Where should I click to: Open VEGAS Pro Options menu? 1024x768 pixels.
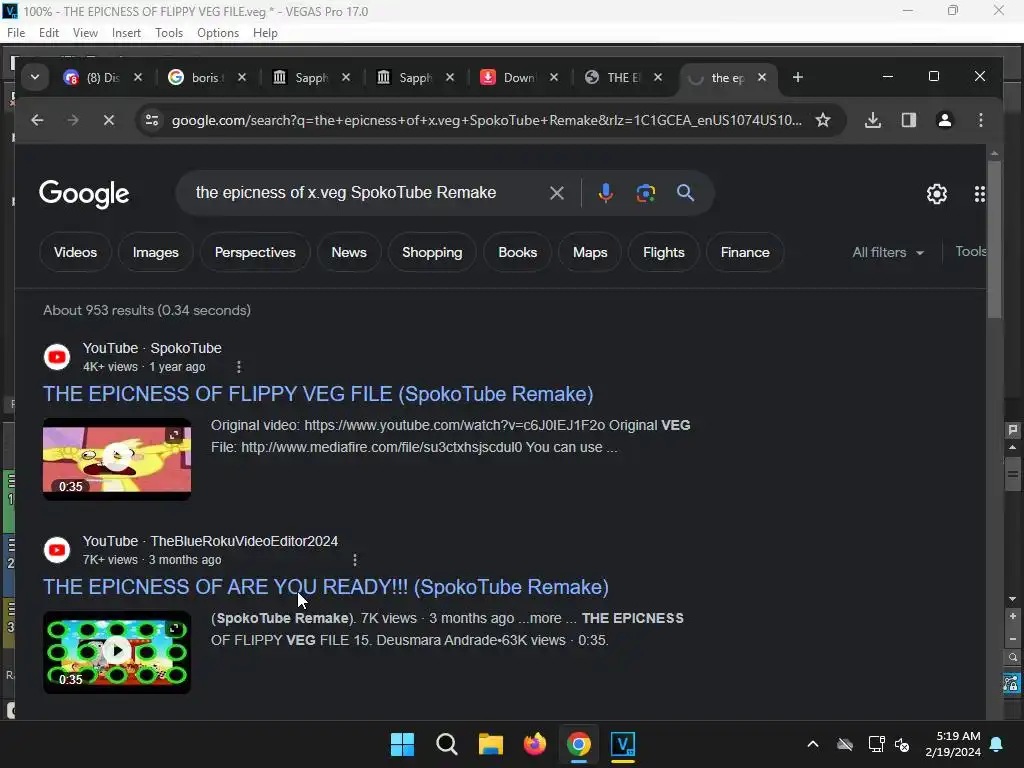pyautogui.click(x=217, y=33)
